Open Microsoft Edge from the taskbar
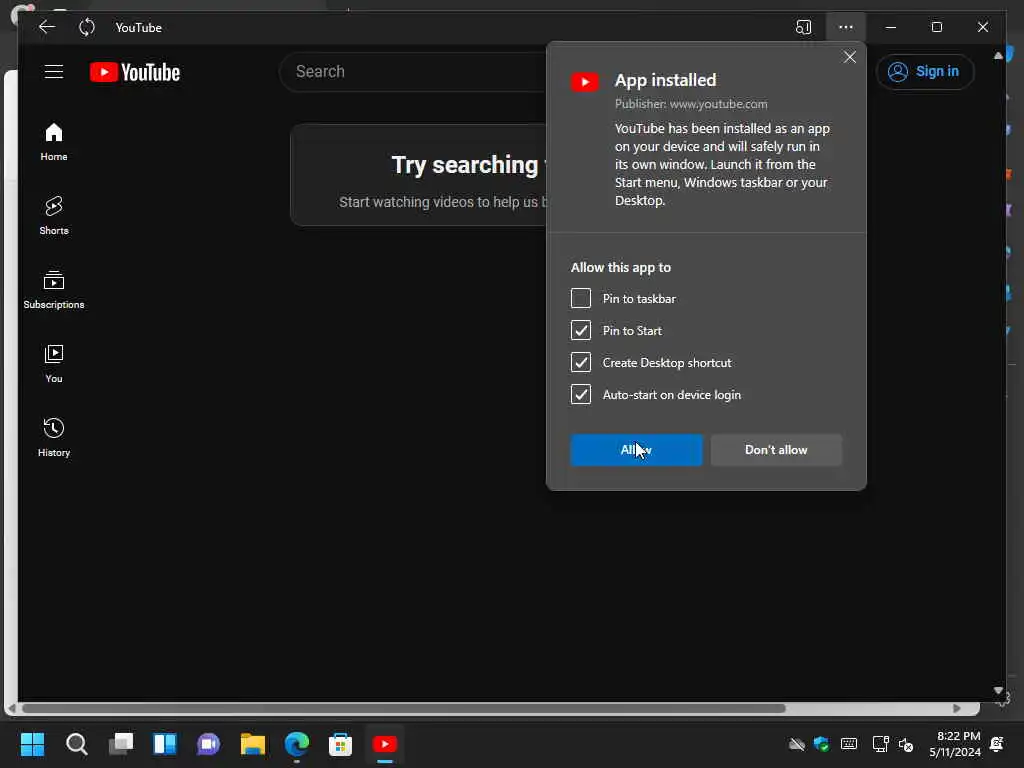 [x=296, y=744]
